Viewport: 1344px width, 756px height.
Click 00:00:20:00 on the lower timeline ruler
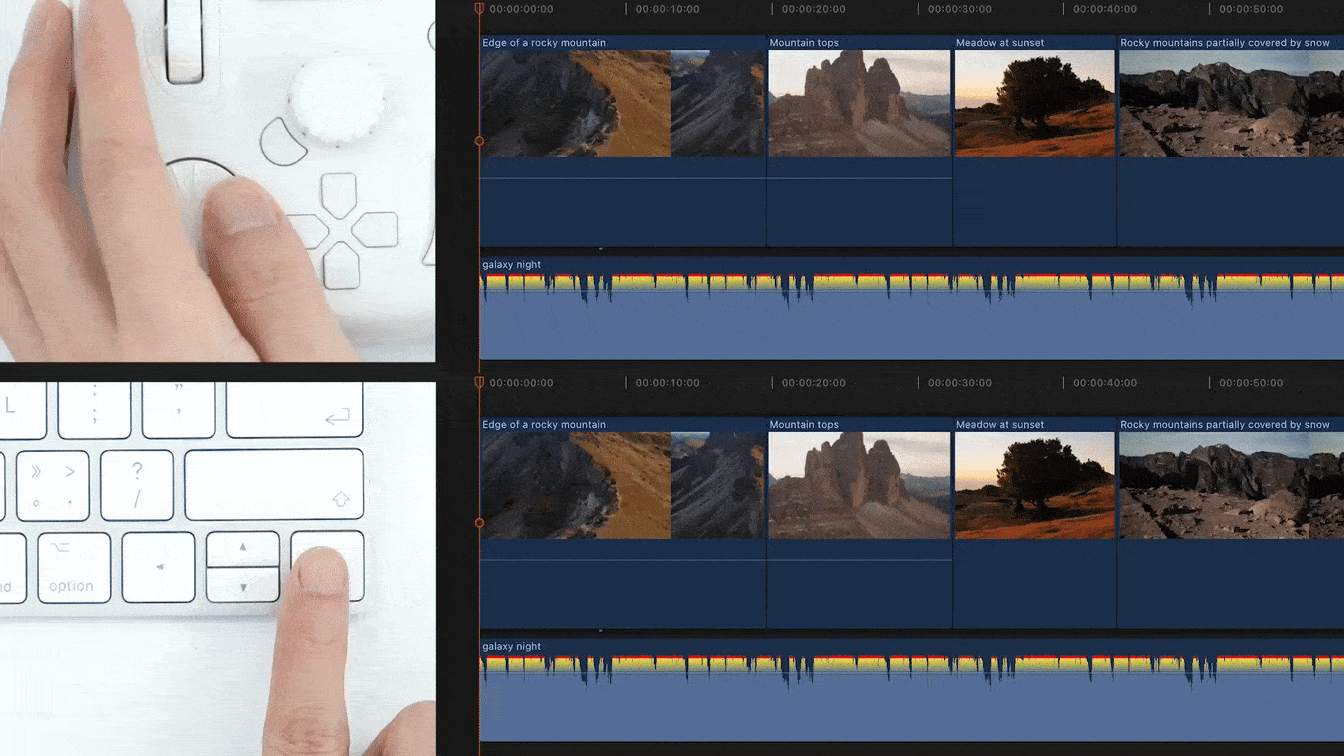click(x=814, y=383)
